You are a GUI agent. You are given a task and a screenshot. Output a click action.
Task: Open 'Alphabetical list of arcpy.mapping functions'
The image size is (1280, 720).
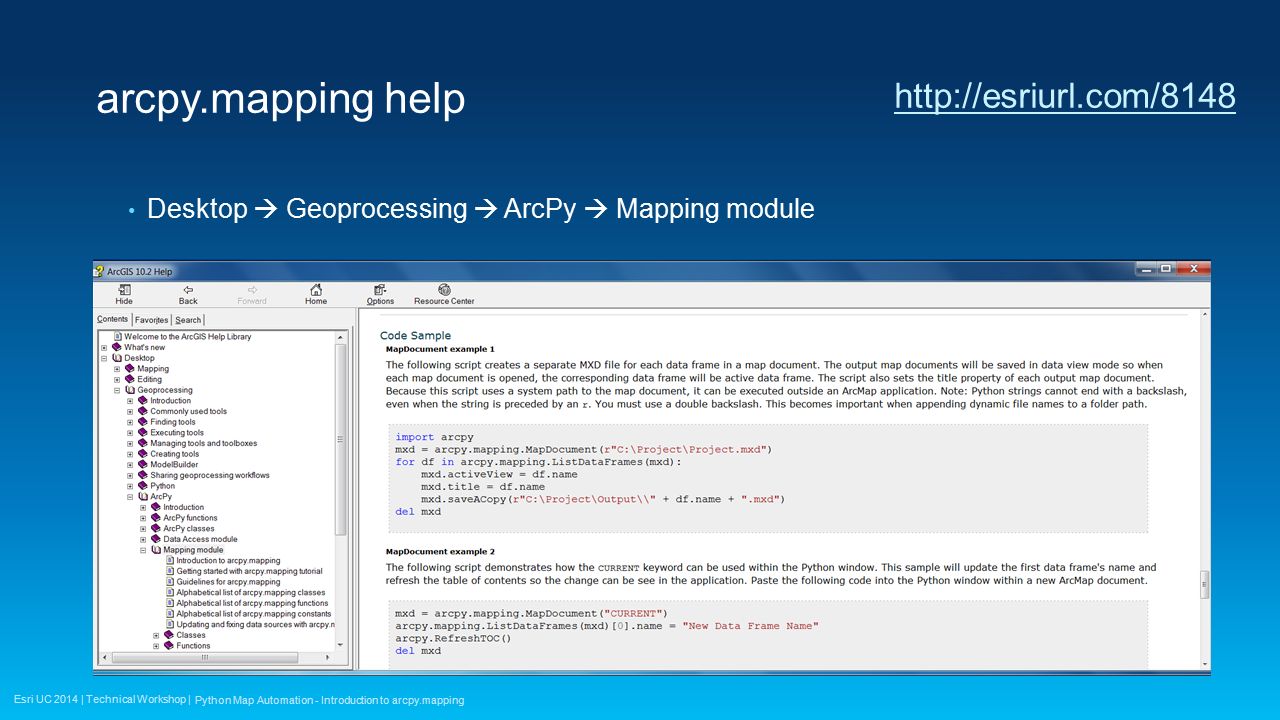(252, 603)
